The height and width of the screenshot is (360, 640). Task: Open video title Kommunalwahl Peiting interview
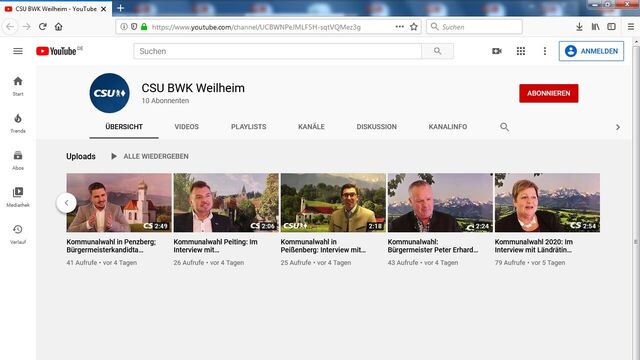[x=215, y=246]
